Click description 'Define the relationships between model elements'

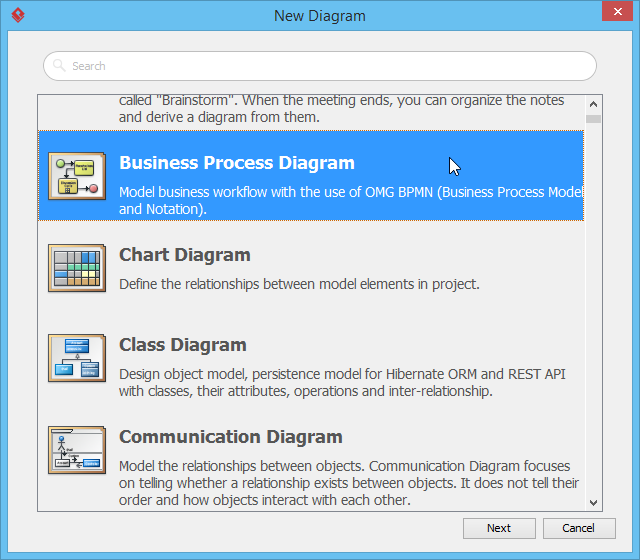click(x=299, y=284)
